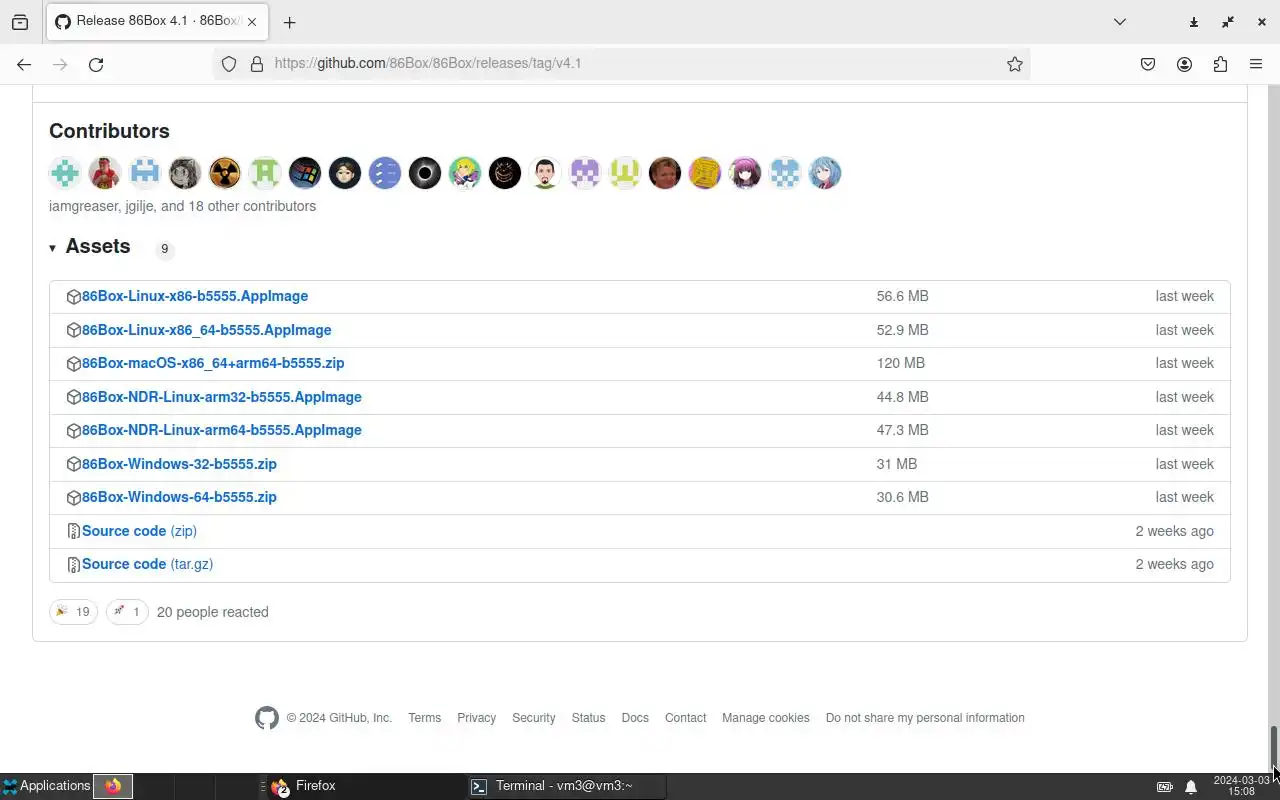Click the party popper reaction with 19
Viewport: 1280px width, 800px height.
coord(73,612)
